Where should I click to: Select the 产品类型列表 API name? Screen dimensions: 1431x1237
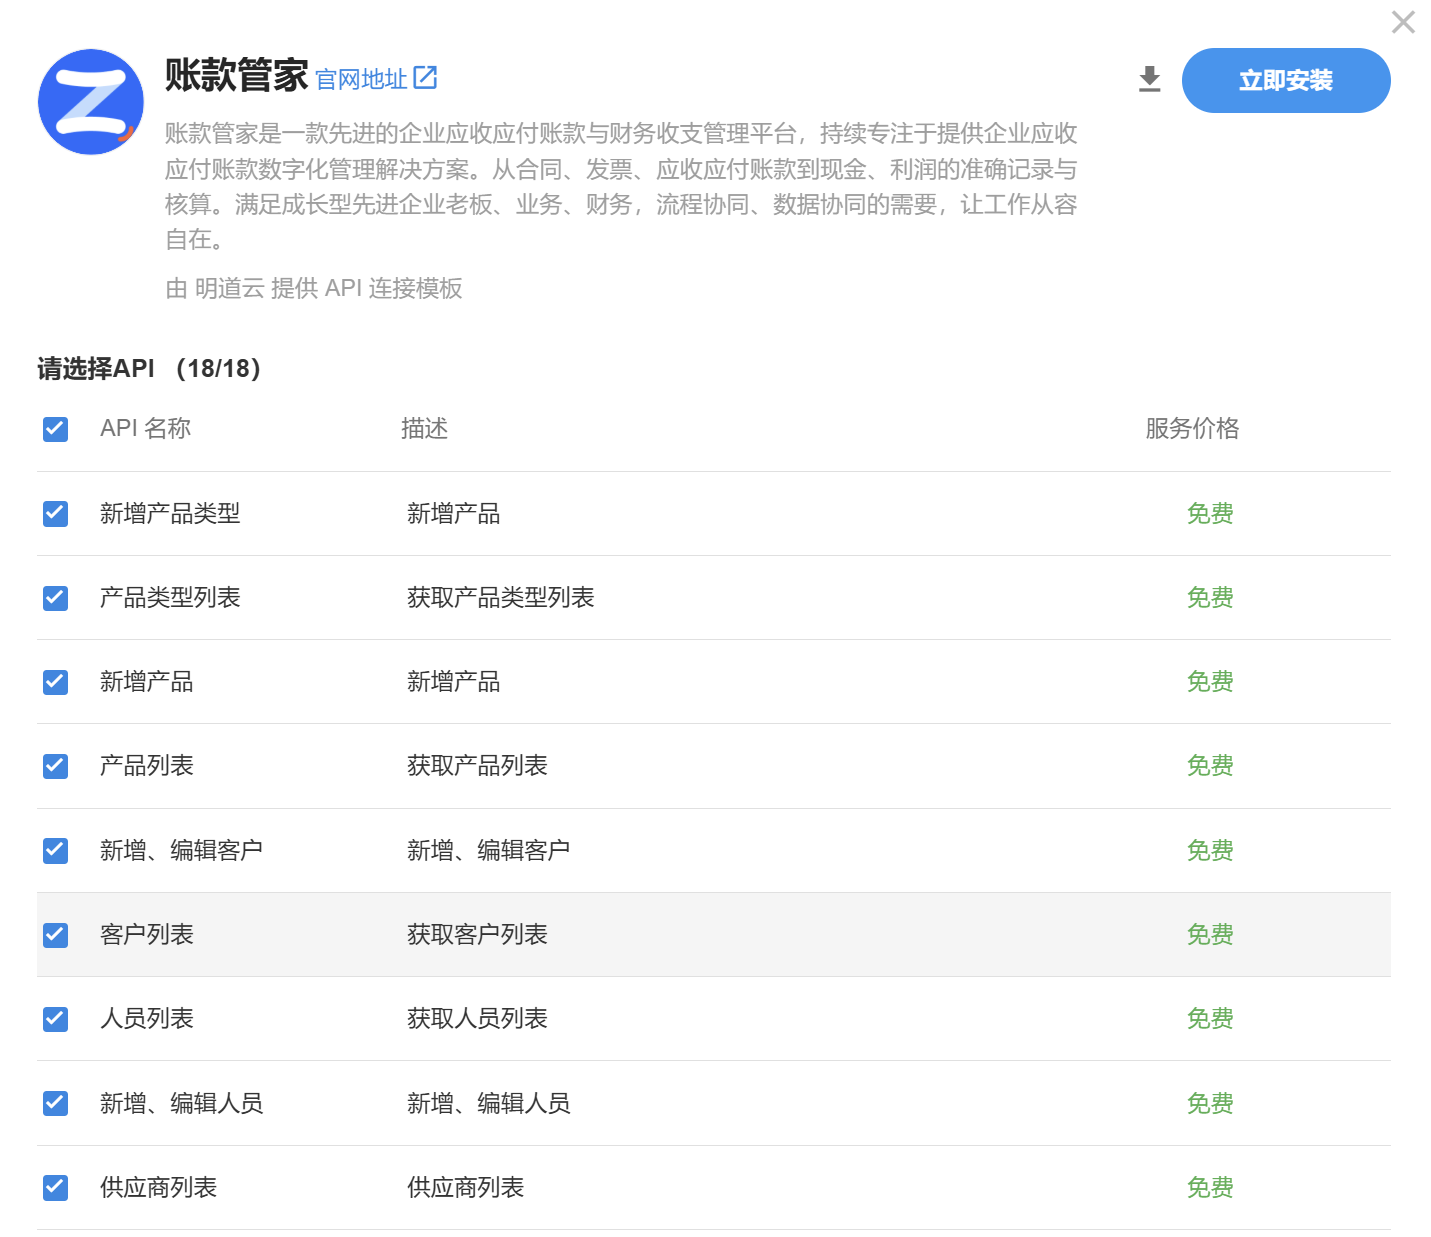coord(170,597)
